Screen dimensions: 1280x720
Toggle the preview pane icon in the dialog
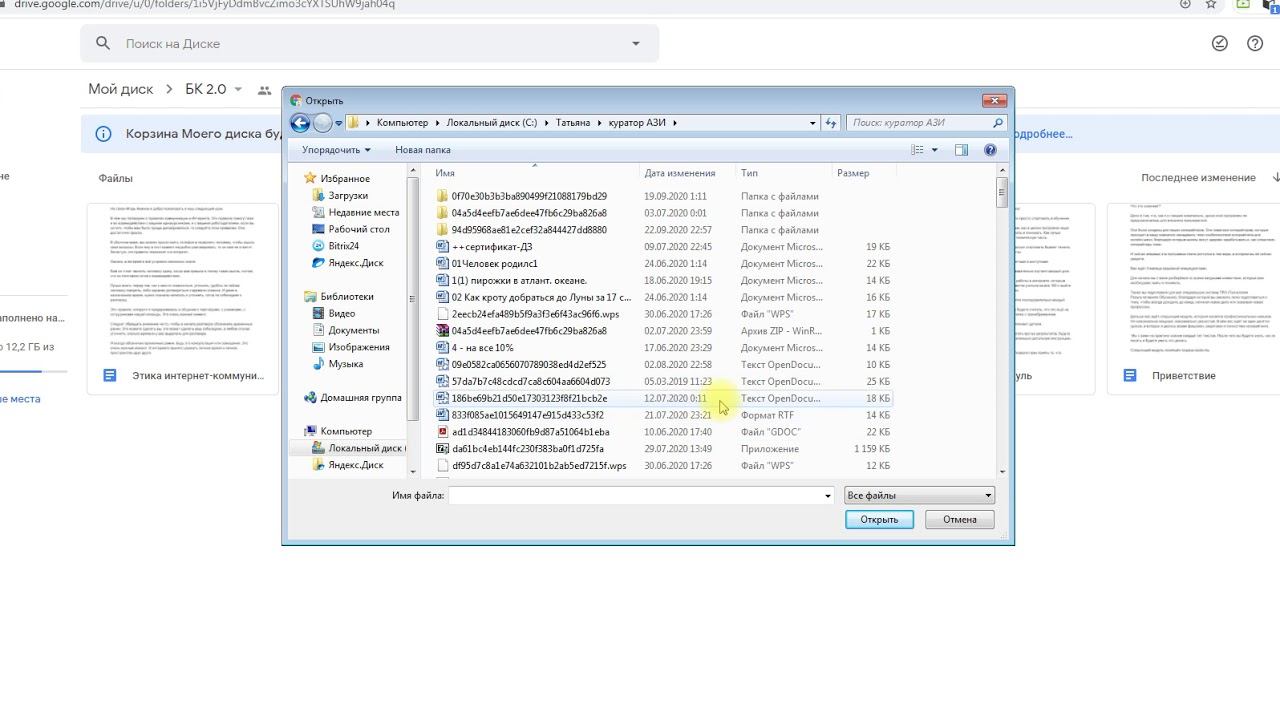pyautogui.click(x=961, y=150)
